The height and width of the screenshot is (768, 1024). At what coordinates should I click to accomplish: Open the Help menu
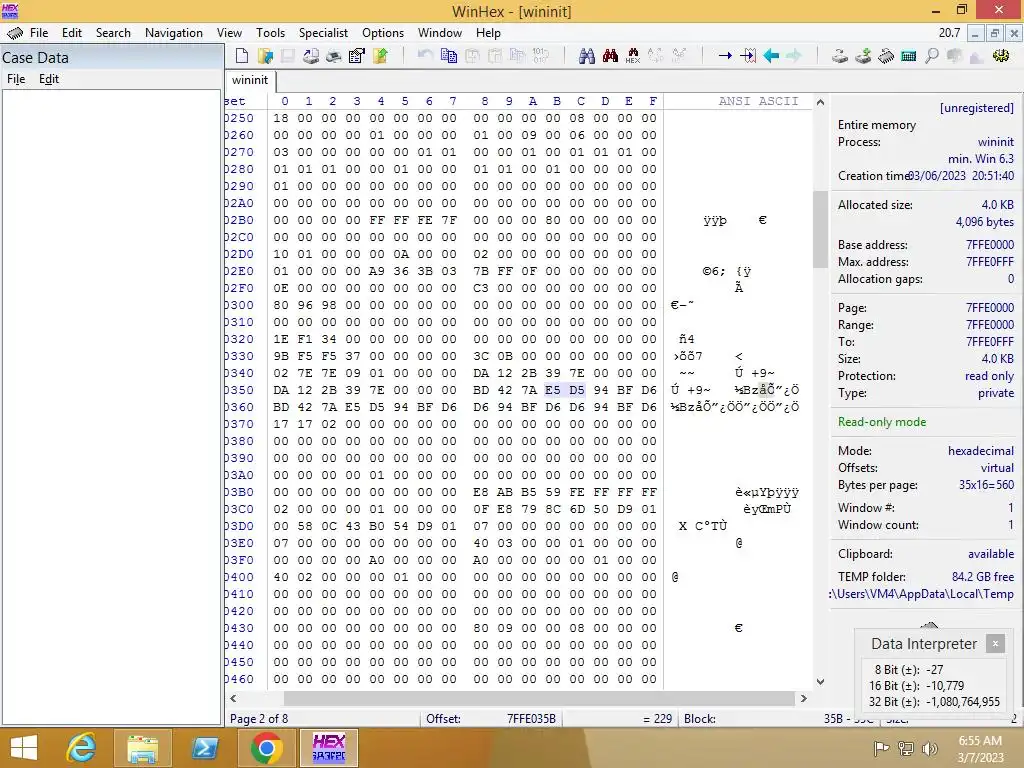pyautogui.click(x=488, y=33)
